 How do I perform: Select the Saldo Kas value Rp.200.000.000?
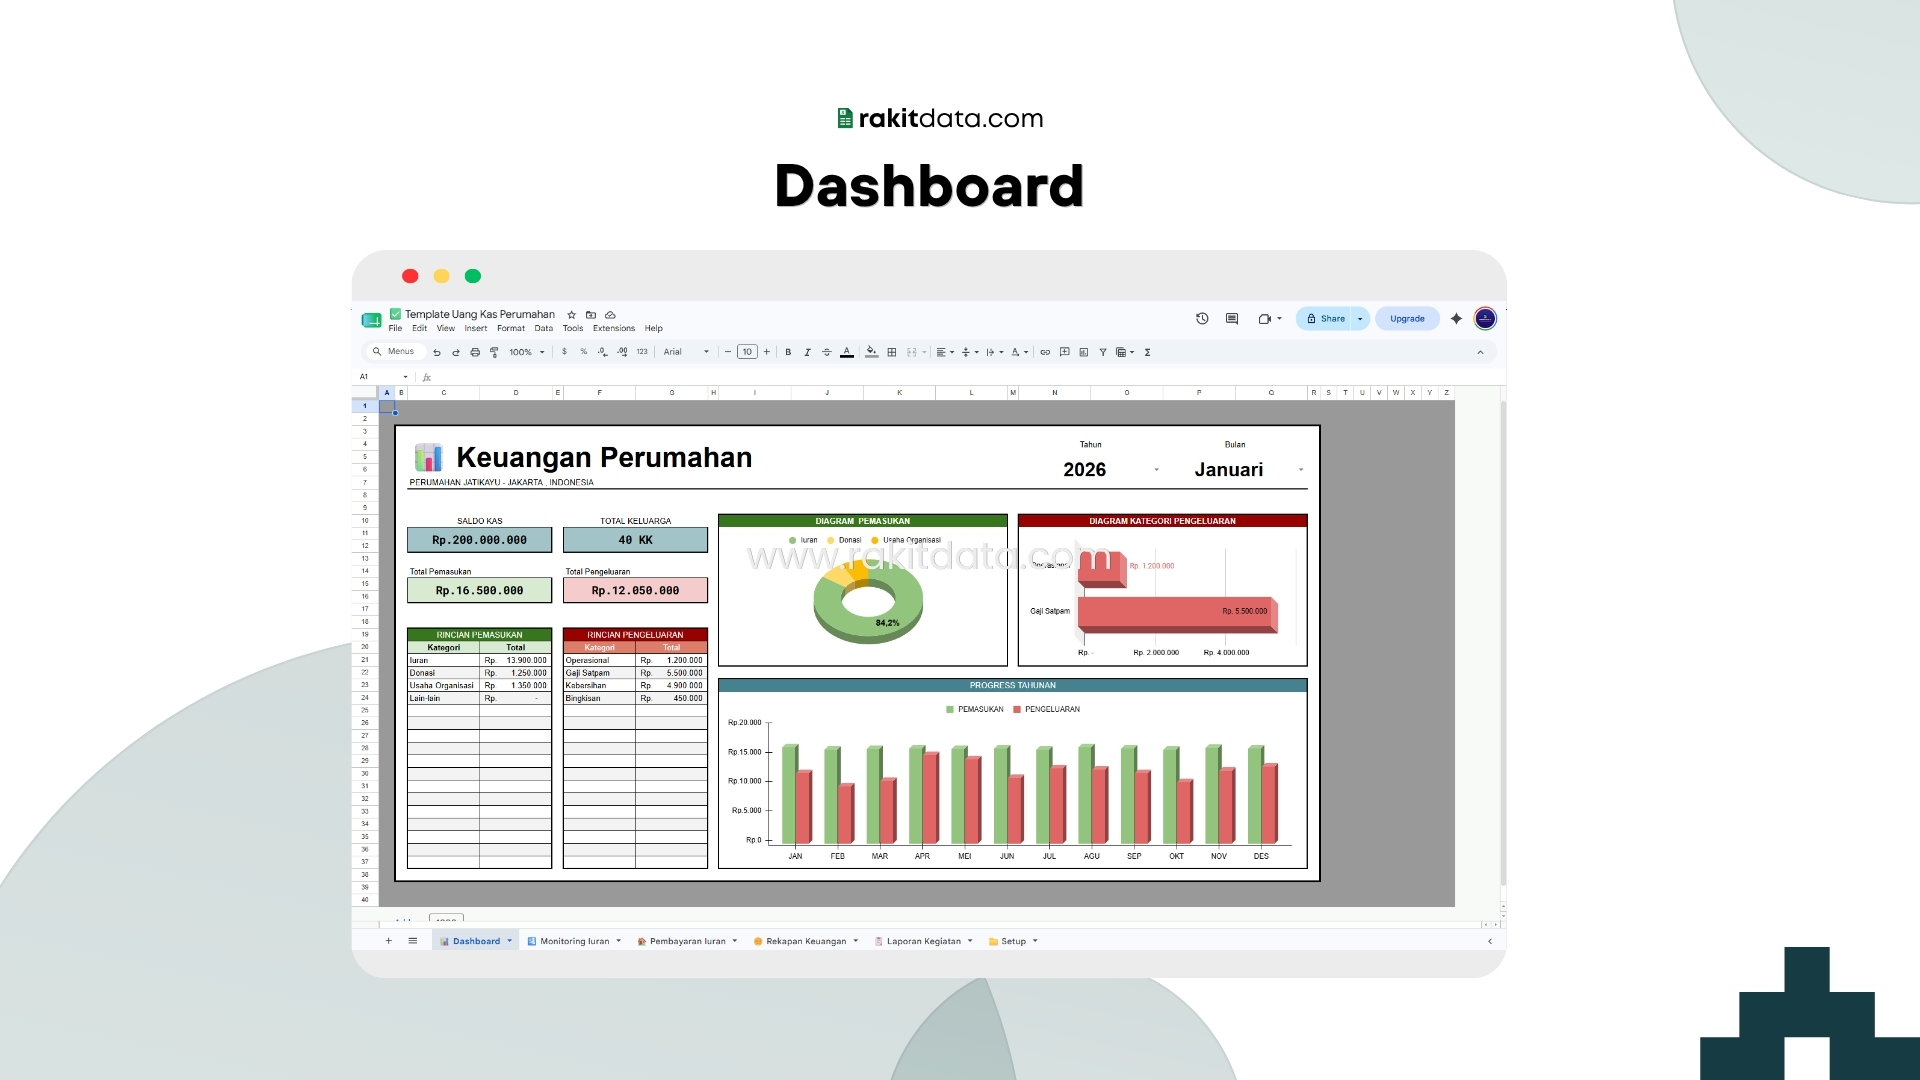479,540
